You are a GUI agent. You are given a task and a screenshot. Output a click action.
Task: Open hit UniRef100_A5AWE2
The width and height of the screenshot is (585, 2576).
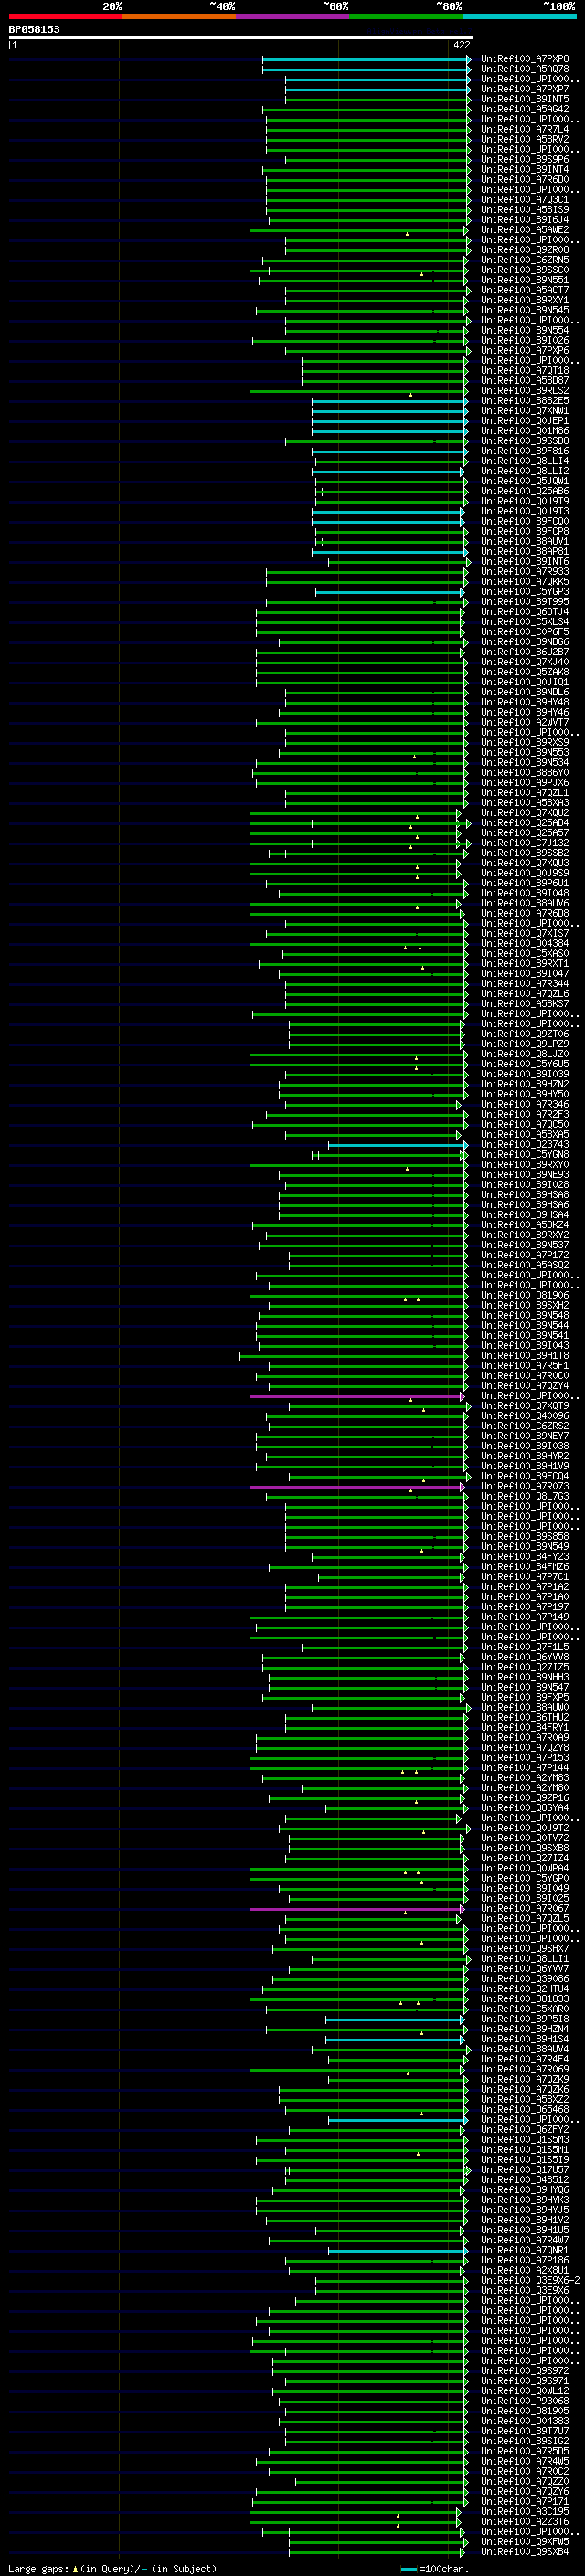[525, 230]
